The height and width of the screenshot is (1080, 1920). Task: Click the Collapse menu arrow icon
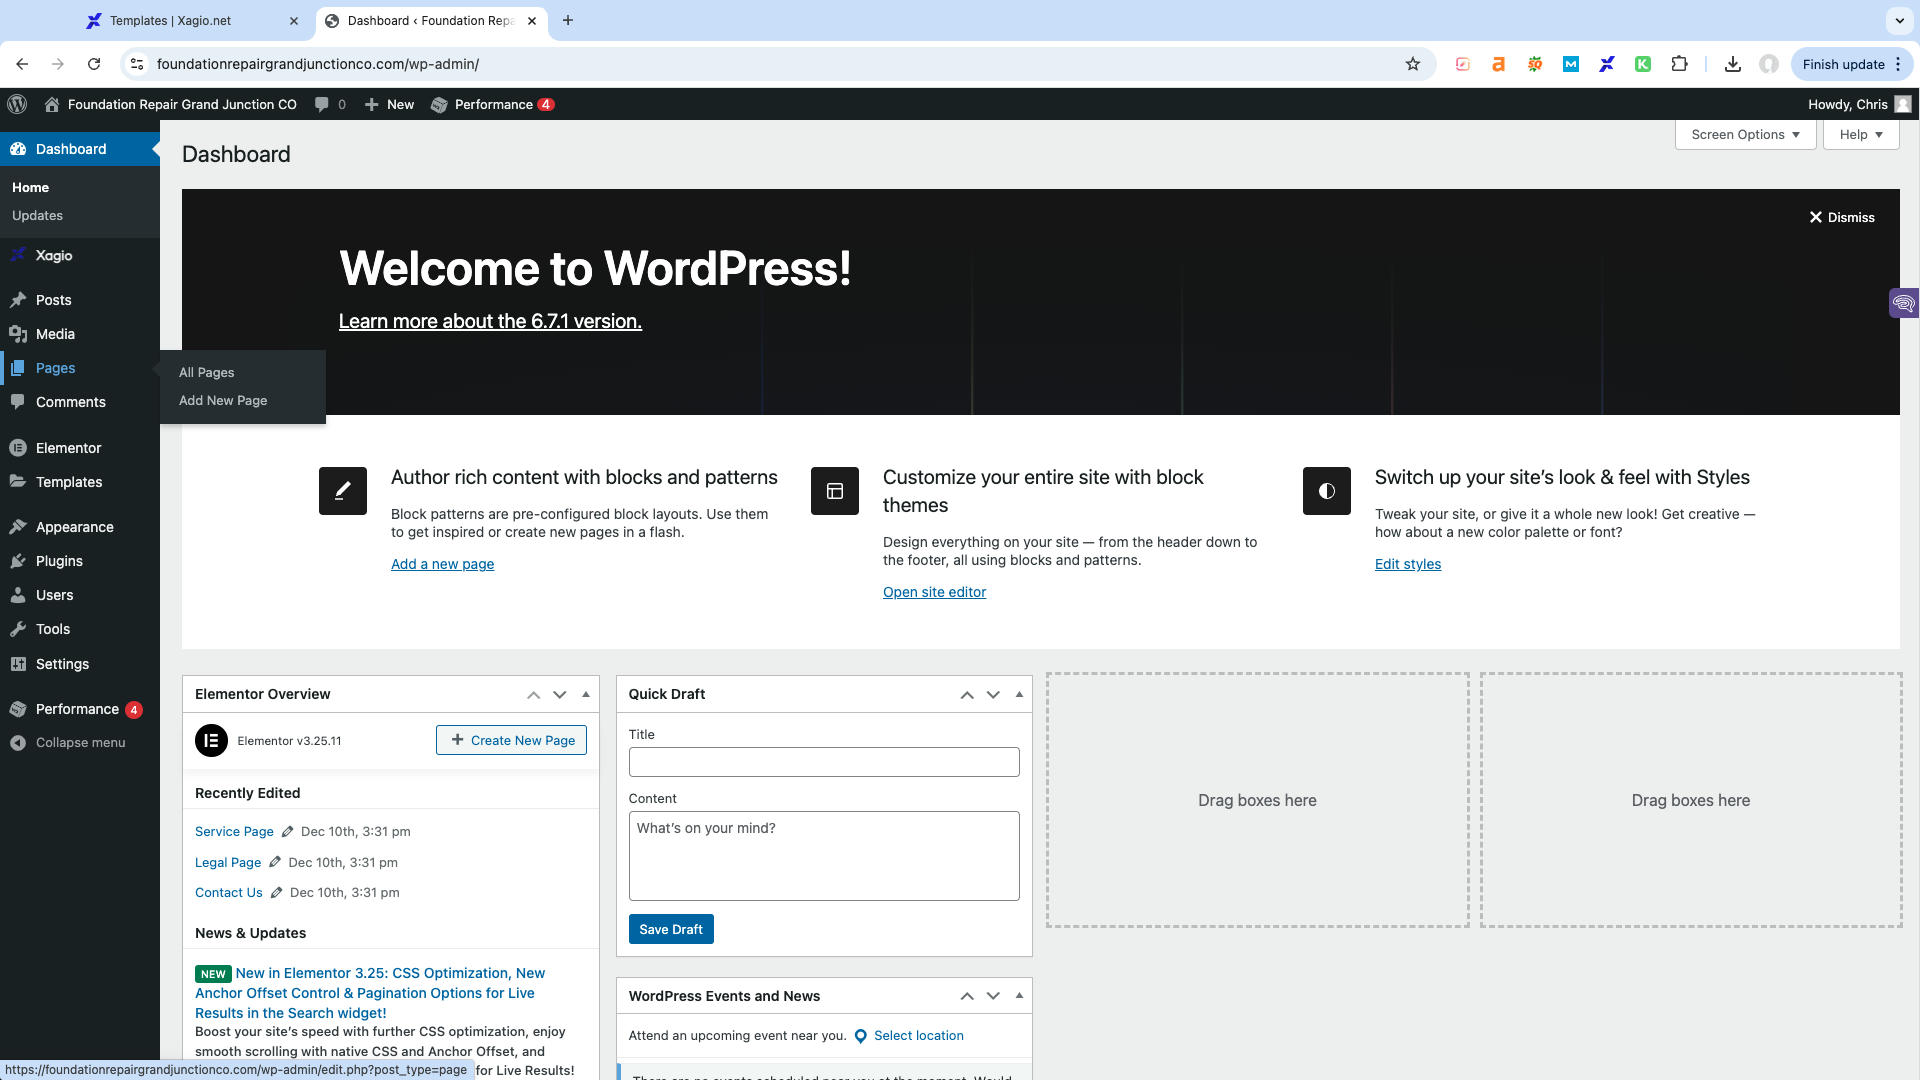click(18, 743)
